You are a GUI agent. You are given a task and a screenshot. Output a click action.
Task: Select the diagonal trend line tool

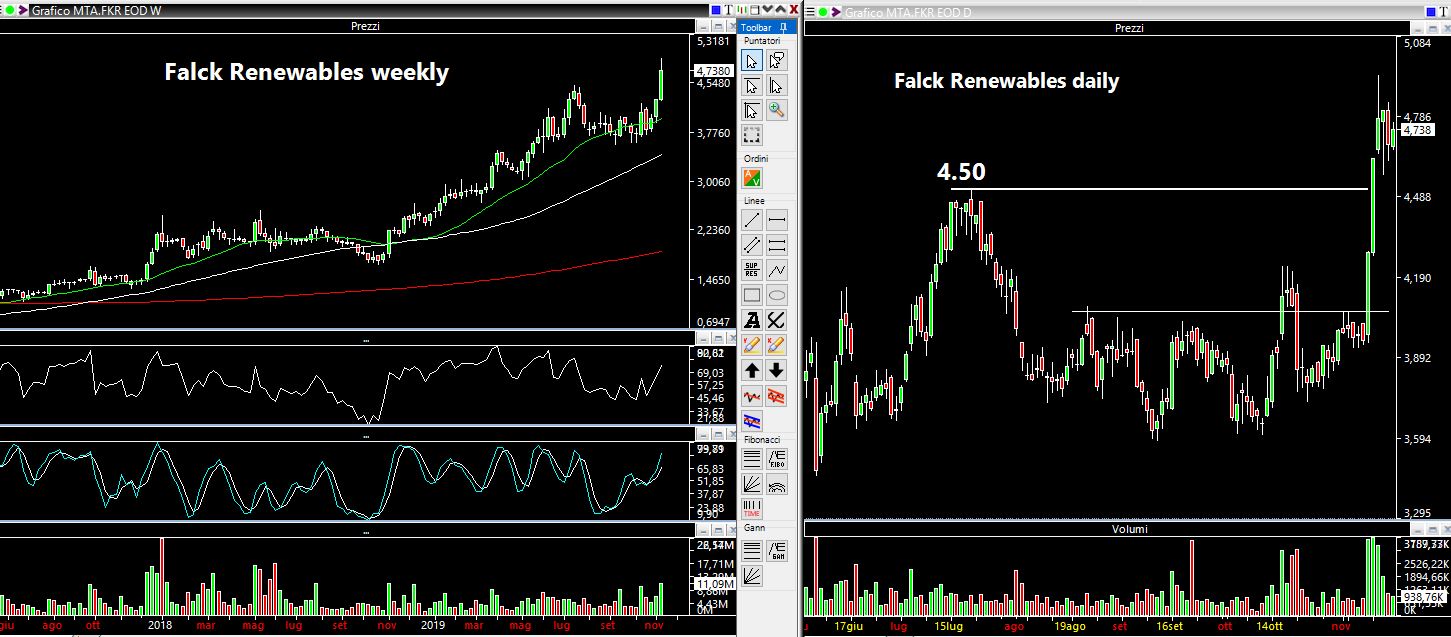(x=752, y=220)
